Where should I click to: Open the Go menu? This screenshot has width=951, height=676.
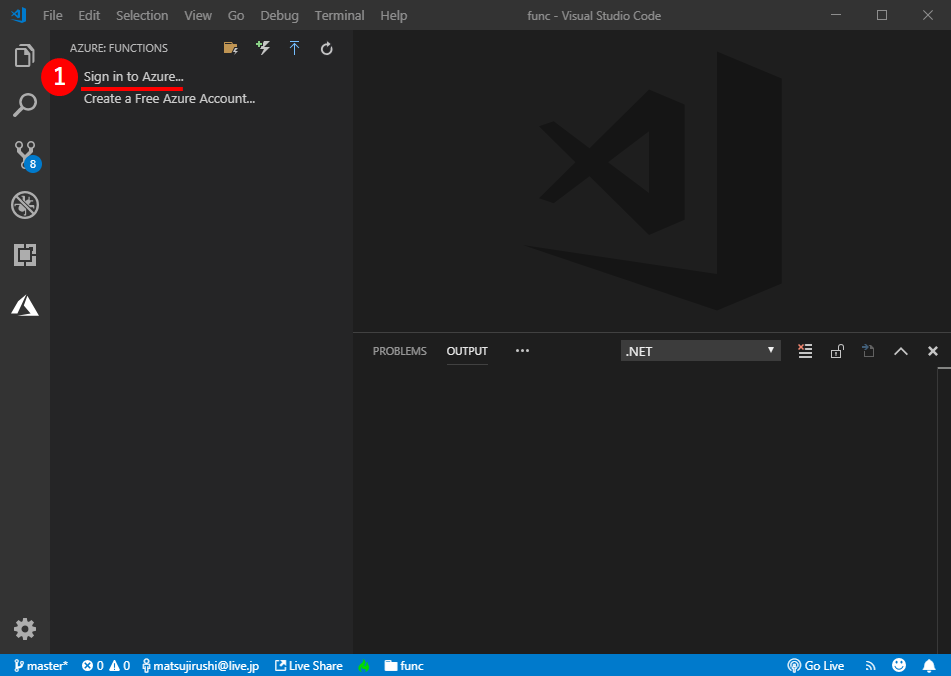[x=236, y=16]
